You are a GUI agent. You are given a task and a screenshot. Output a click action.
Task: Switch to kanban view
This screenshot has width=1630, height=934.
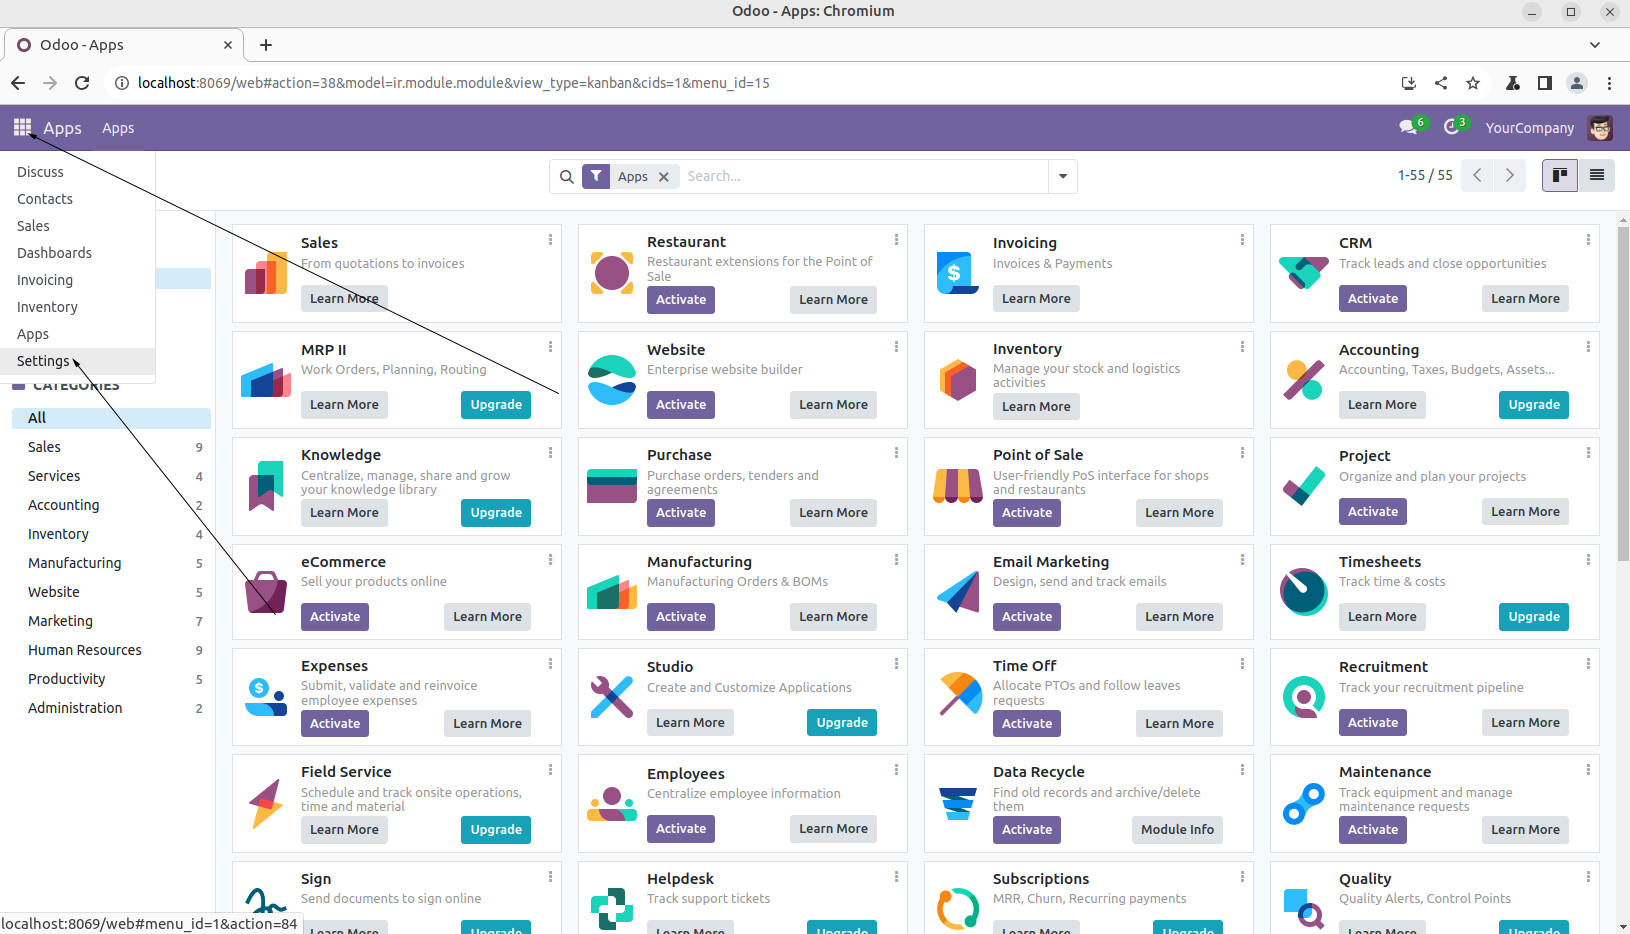1559,175
